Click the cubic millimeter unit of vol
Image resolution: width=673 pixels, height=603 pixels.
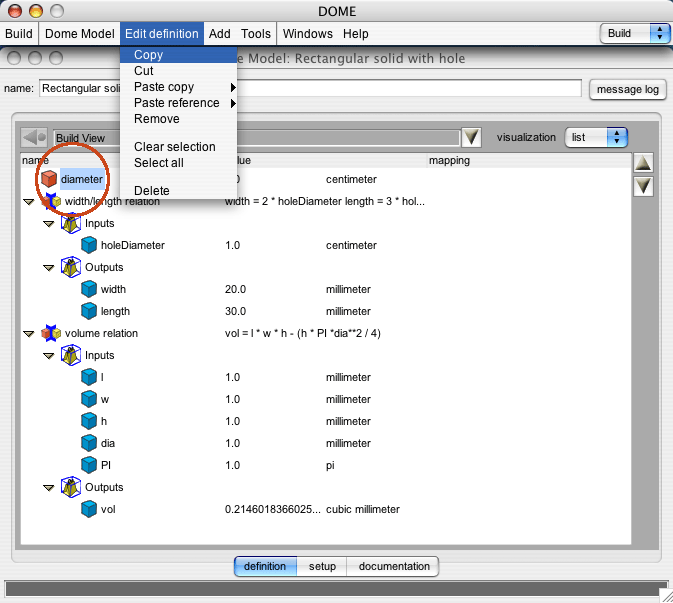(363, 509)
